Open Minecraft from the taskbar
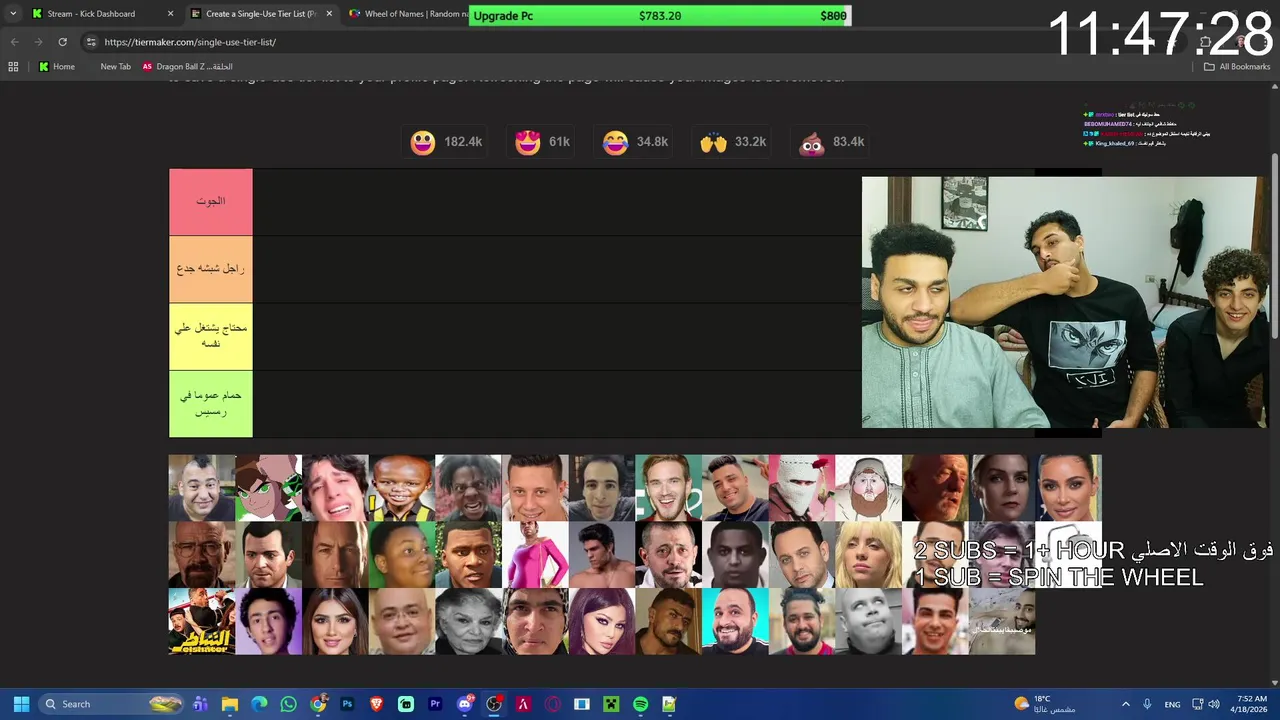1280x720 pixels. [x=611, y=704]
